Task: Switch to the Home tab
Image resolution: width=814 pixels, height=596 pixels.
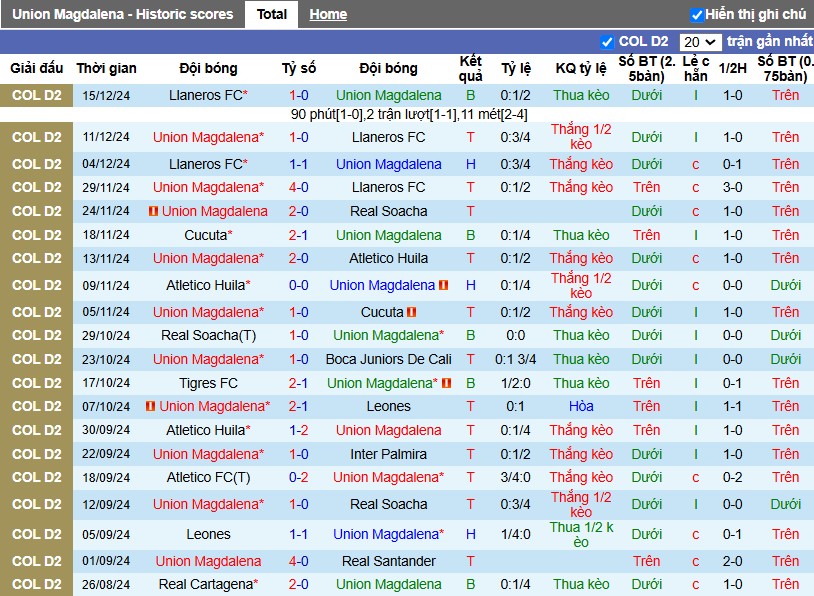Action: tap(328, 15)
